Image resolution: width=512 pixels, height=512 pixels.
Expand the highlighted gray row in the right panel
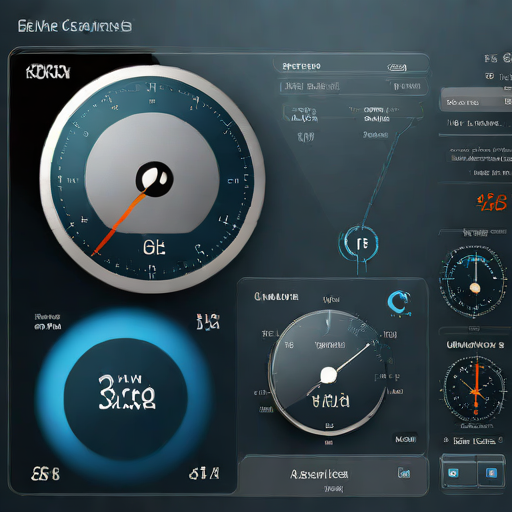coord(476,99)
